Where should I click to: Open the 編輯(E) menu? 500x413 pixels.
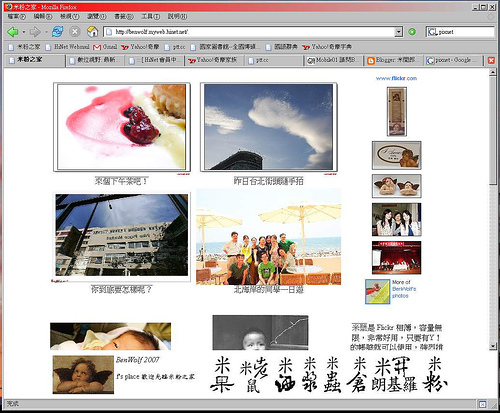pos(43,16)
